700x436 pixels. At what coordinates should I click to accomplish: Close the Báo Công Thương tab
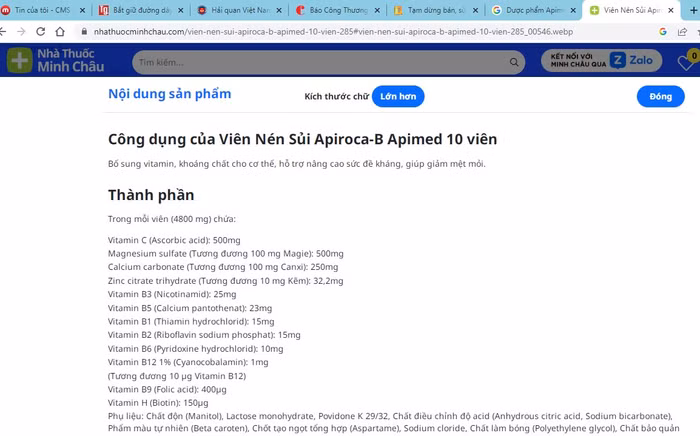point(377,10)
